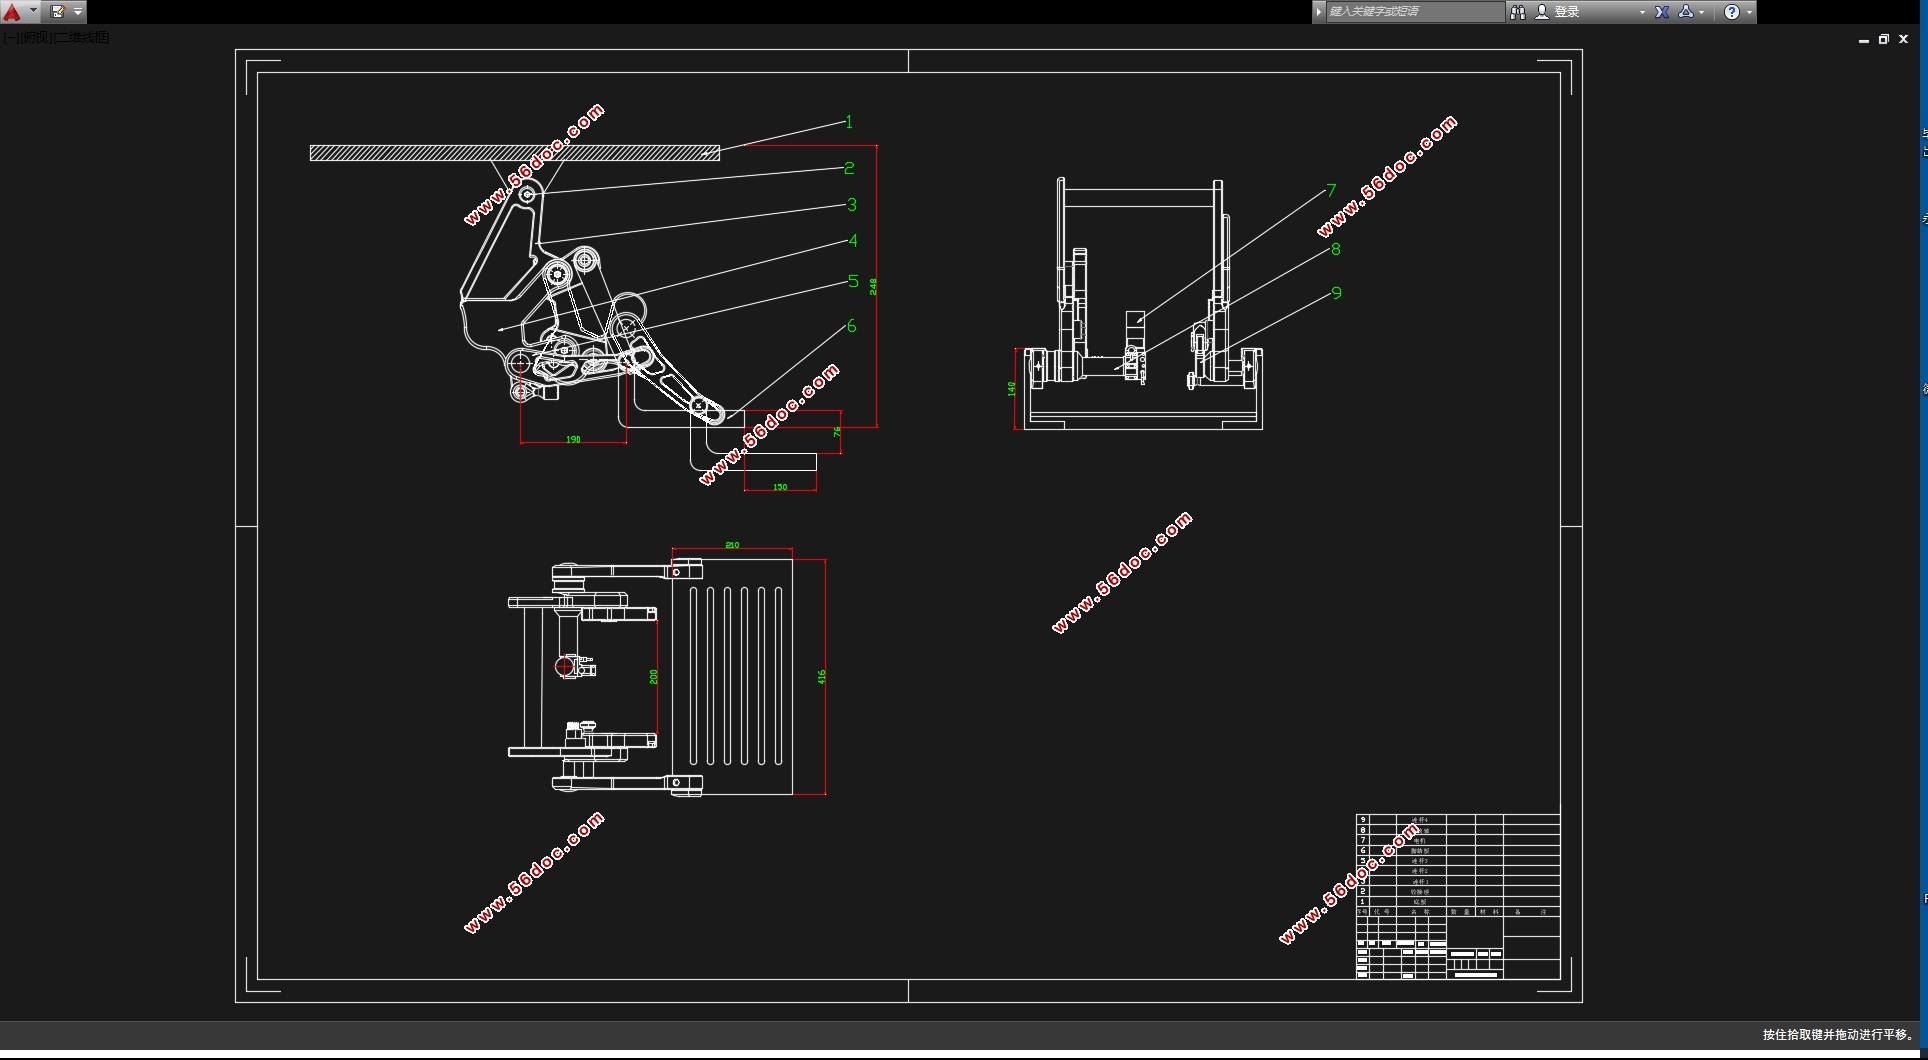
Task: Expand the Help dropdown arrow
Action: pyautogui.click(x=1749, y=12)
